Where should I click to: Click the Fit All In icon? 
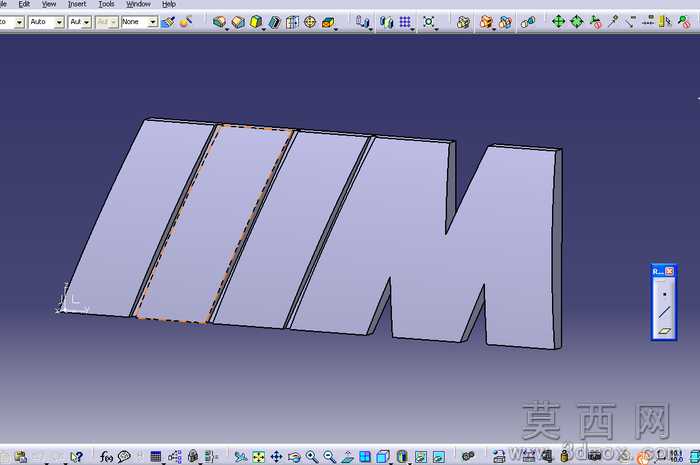(258, 457)
